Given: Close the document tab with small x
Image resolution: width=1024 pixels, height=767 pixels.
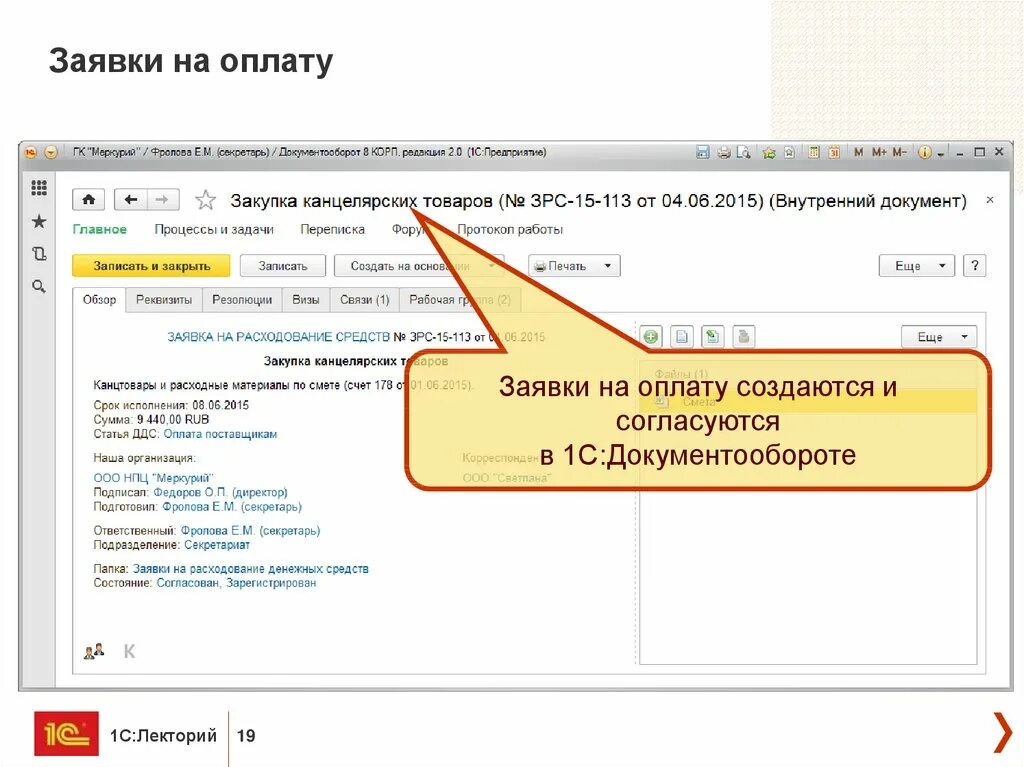Looking at the screenshot, I should coord(990,200).
